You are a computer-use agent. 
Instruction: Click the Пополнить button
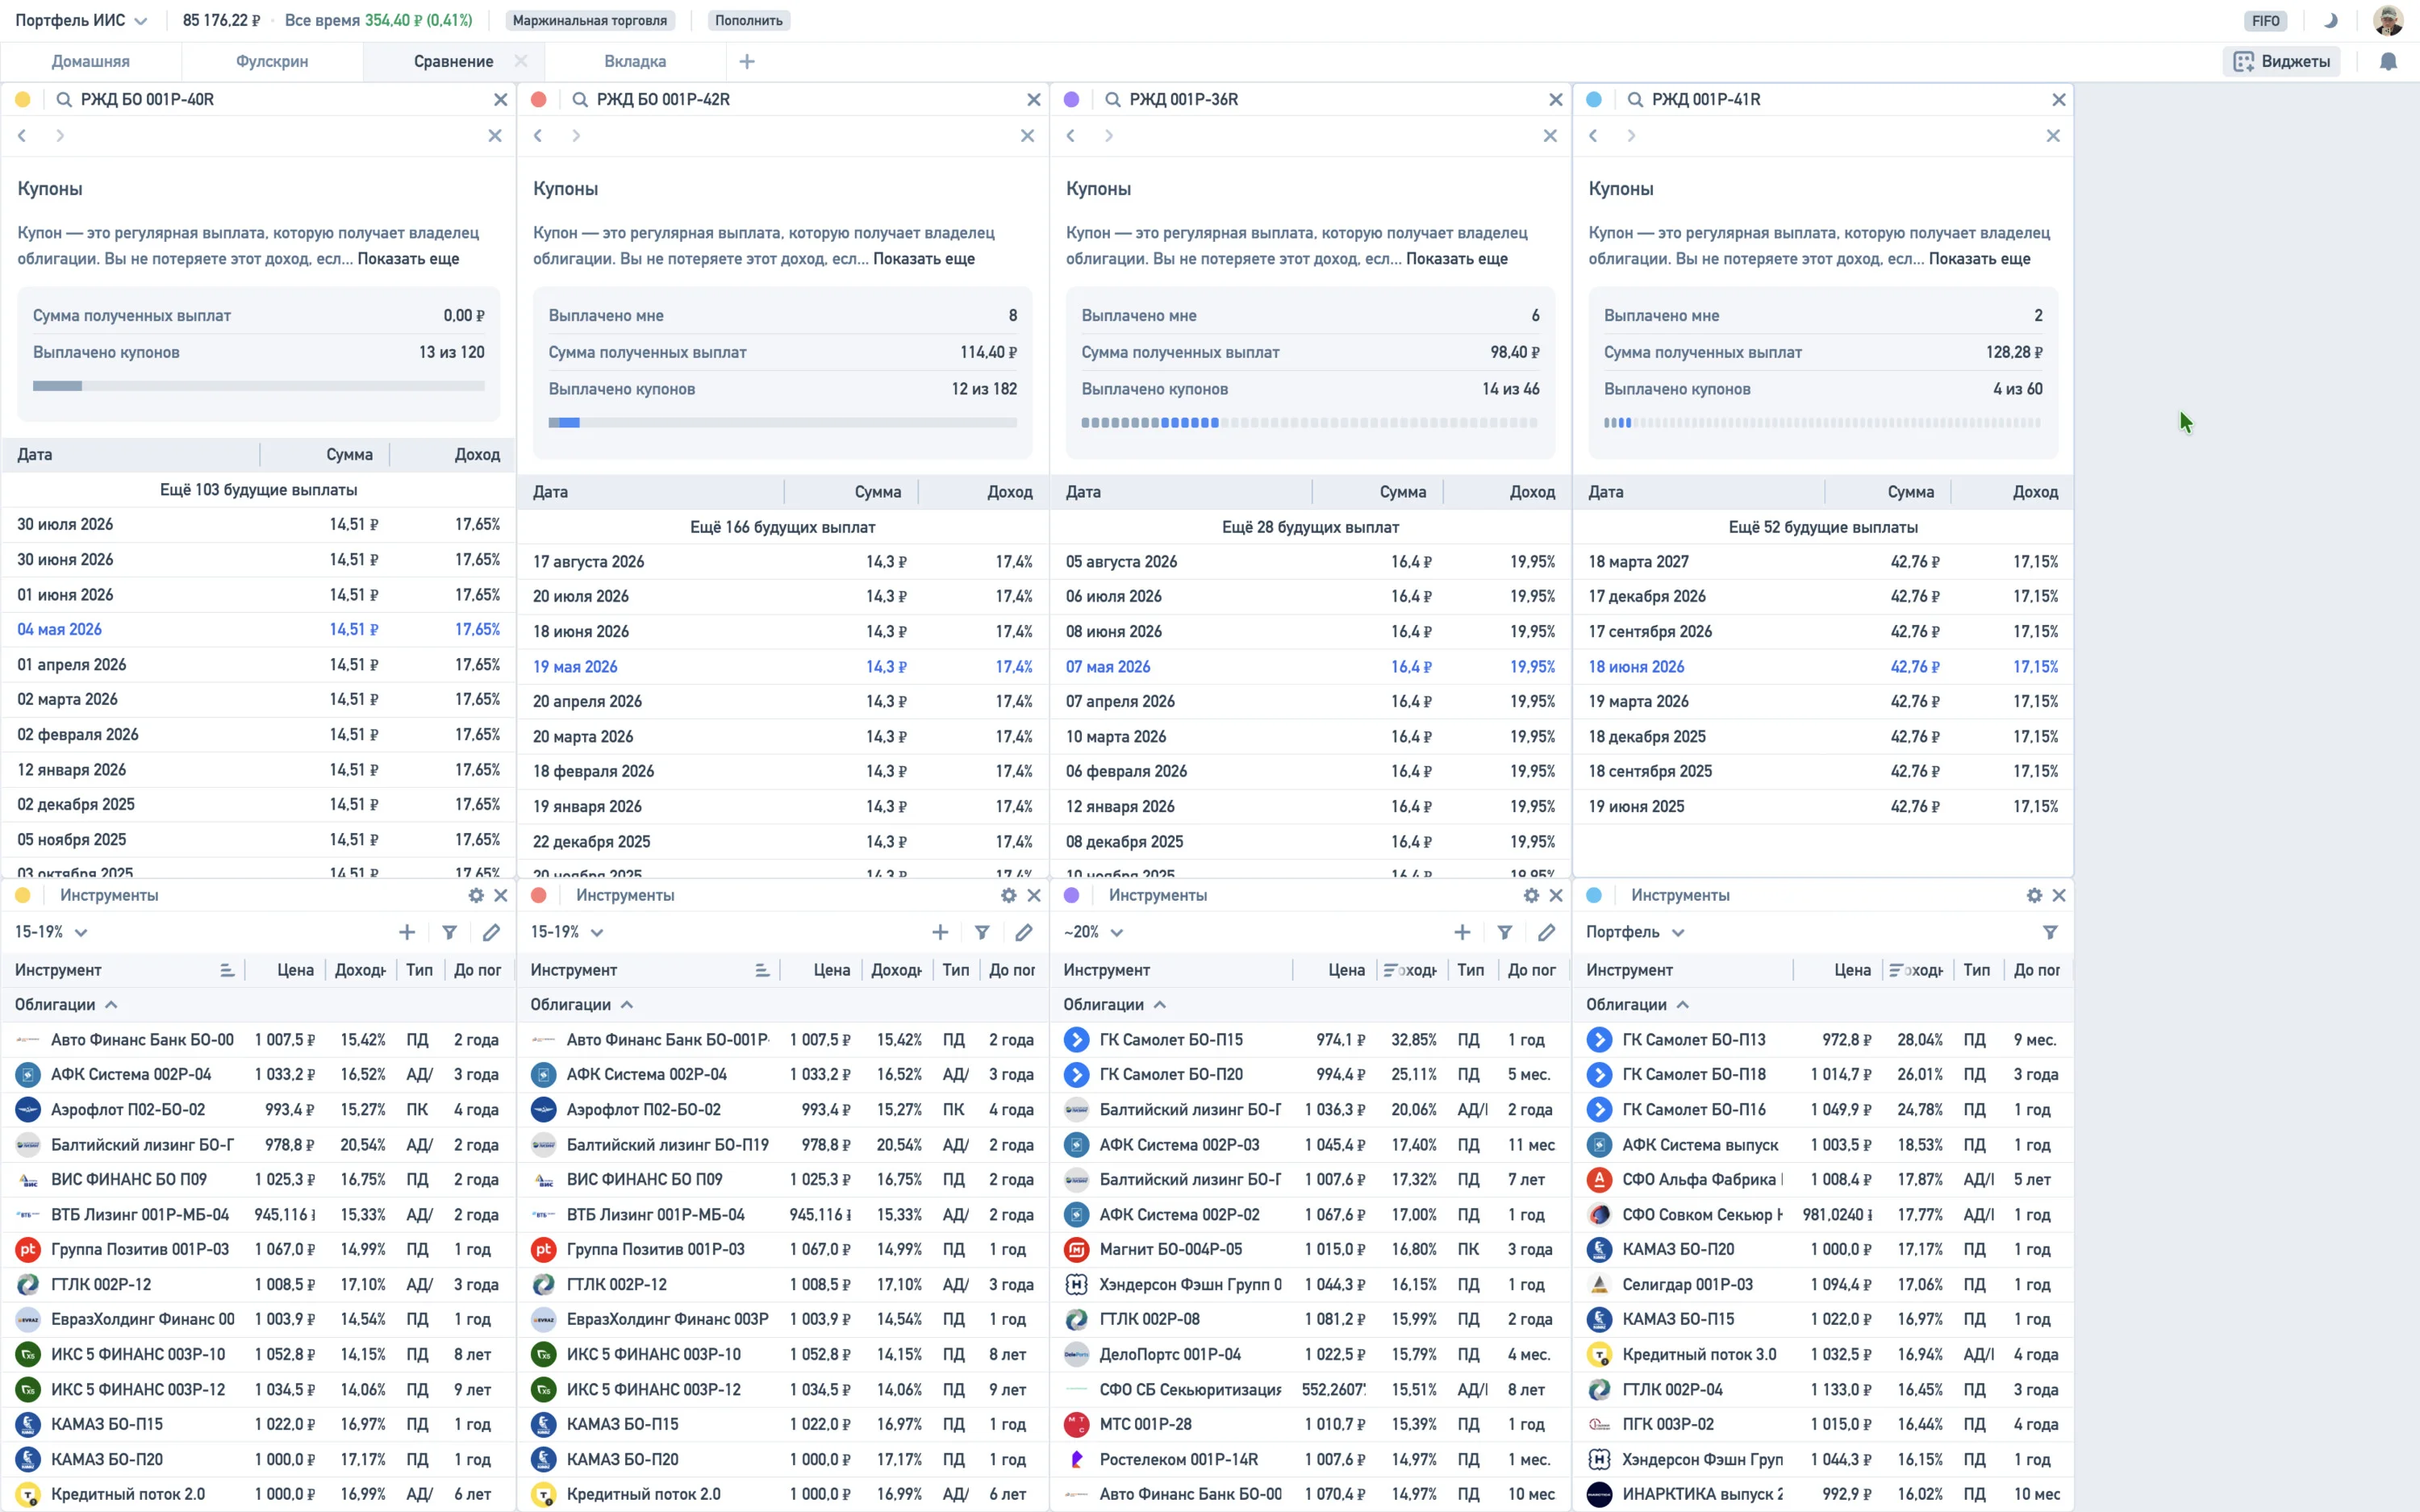(749, 20)
